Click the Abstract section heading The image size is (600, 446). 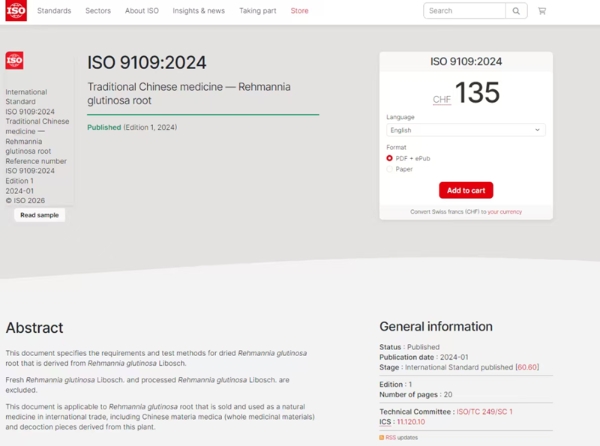click(x=34, y=328)
